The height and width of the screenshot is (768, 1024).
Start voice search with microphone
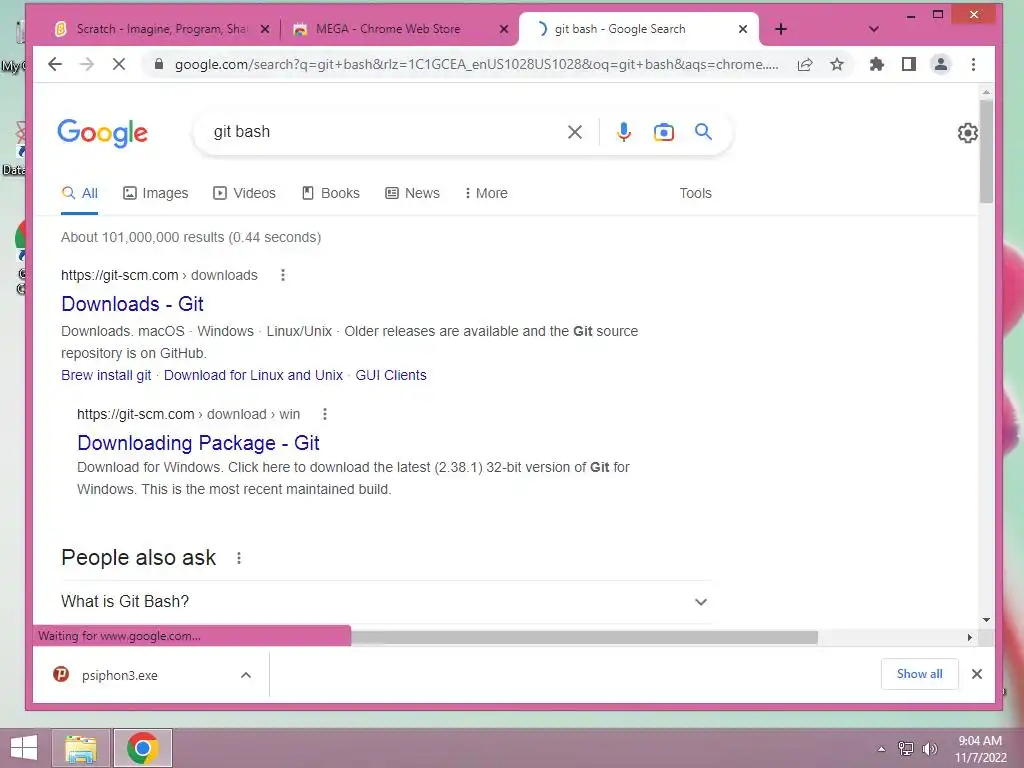point(624,132)
